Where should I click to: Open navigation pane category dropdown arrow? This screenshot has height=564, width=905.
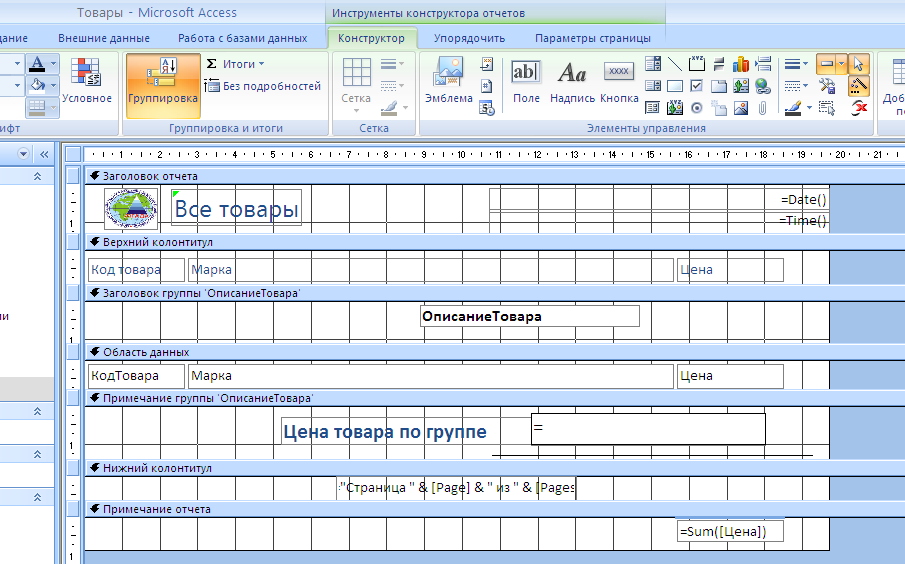(23, 154)
